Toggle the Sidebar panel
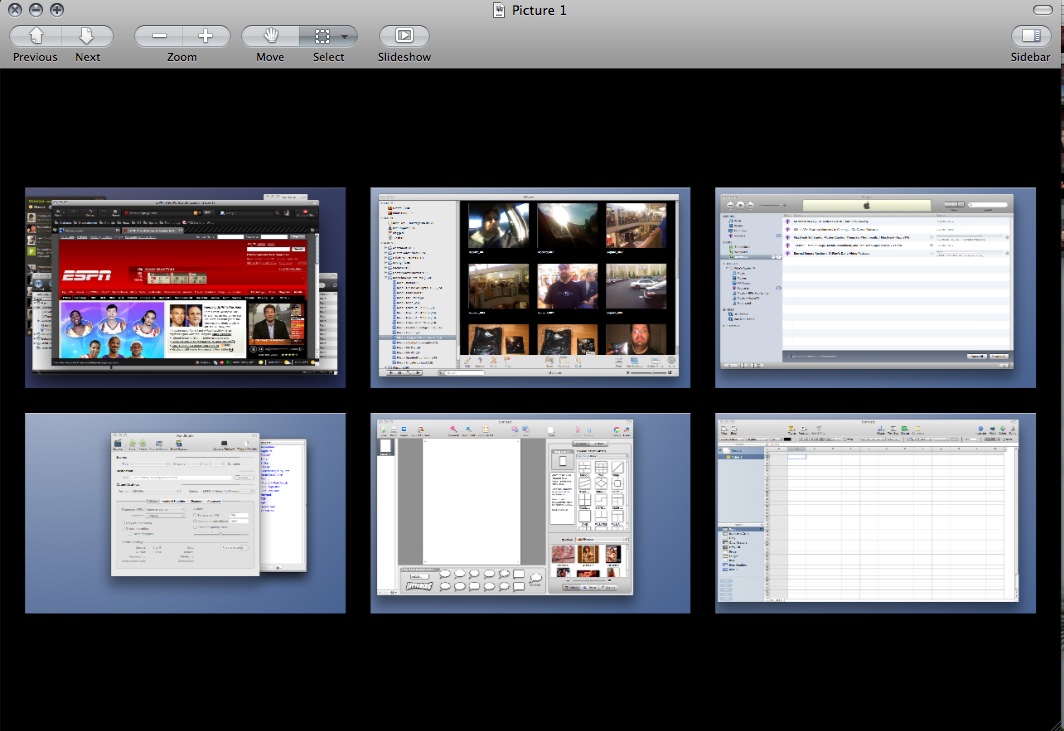Screen dimensions: 1064x731 pyautogui.click(x=1030, y=36)
